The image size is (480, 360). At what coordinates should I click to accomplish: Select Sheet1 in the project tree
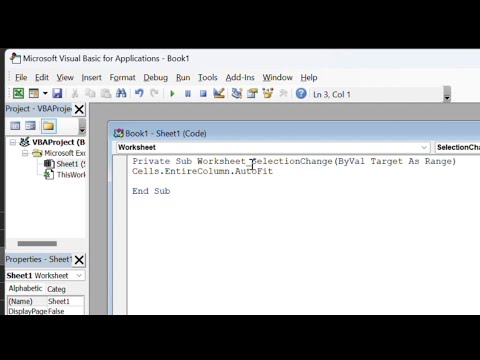71,164
